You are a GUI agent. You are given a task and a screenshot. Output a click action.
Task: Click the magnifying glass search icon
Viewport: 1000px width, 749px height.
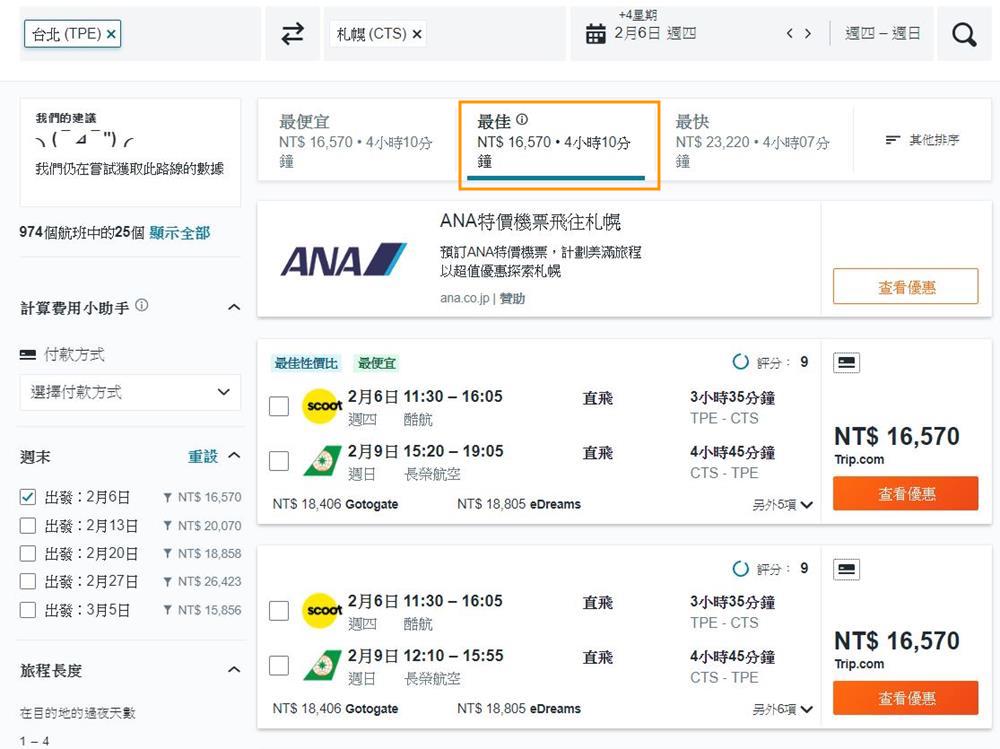coord(964,35)
